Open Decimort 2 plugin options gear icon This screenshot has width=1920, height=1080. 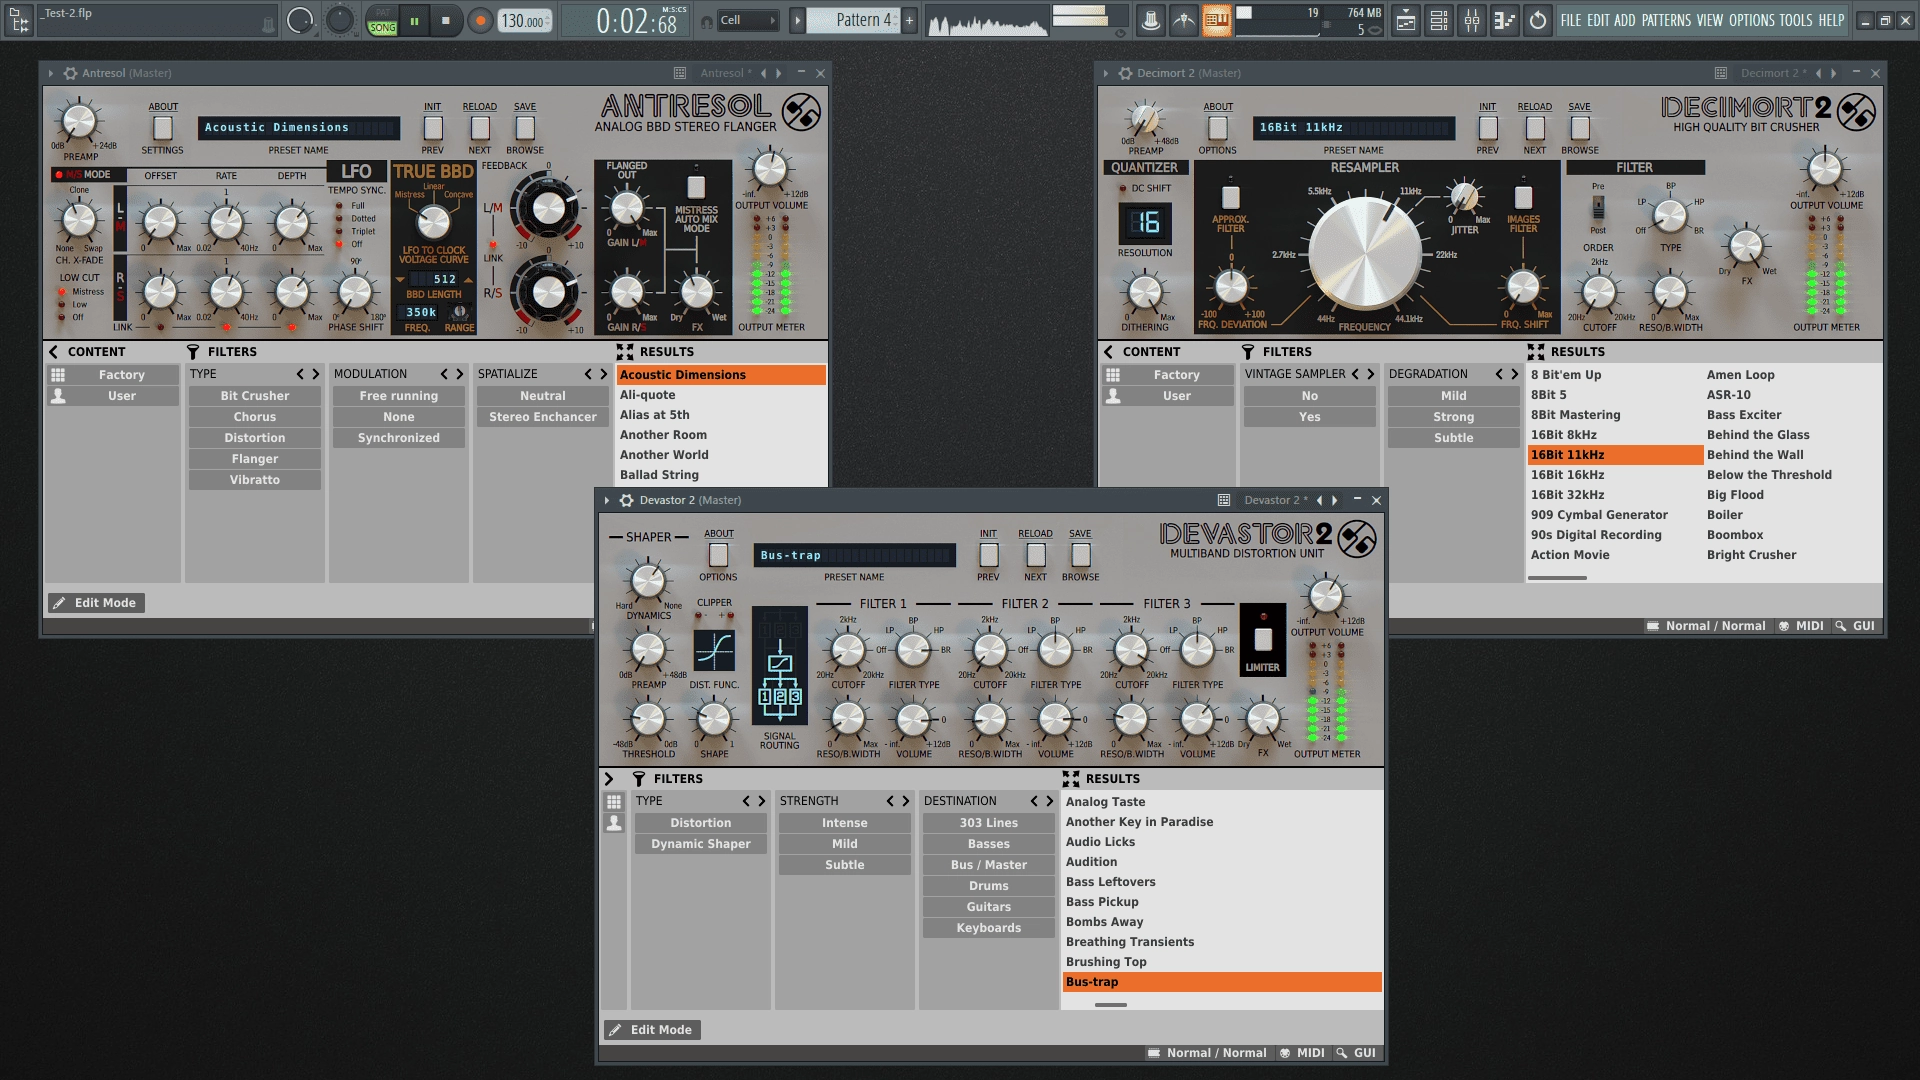coord(1125,73)
